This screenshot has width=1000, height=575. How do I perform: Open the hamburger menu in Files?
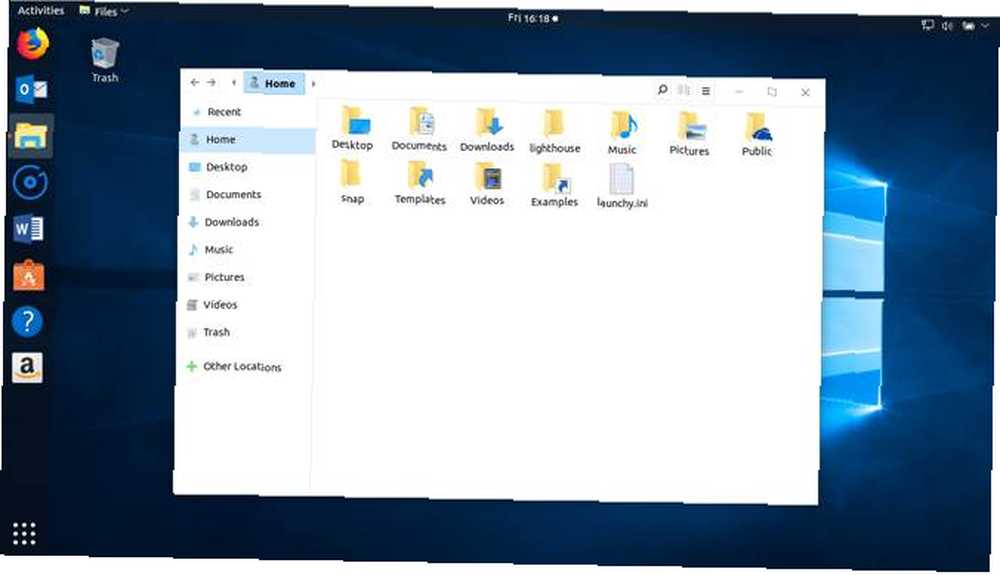pyautogui.click(x=706, y=91)
